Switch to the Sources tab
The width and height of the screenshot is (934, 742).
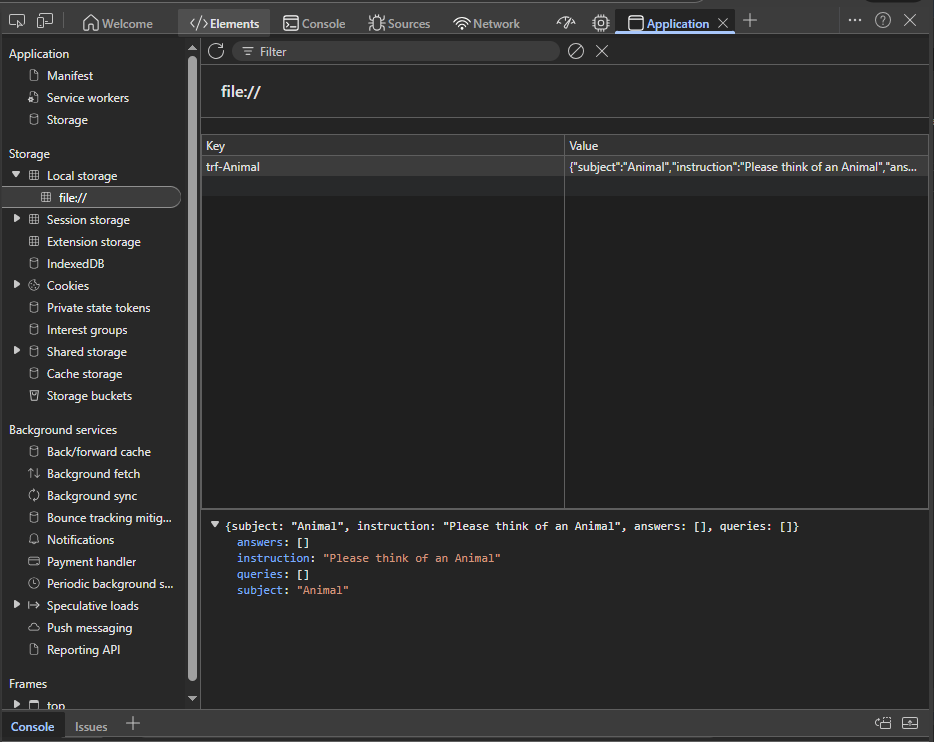tap(399, 23)
